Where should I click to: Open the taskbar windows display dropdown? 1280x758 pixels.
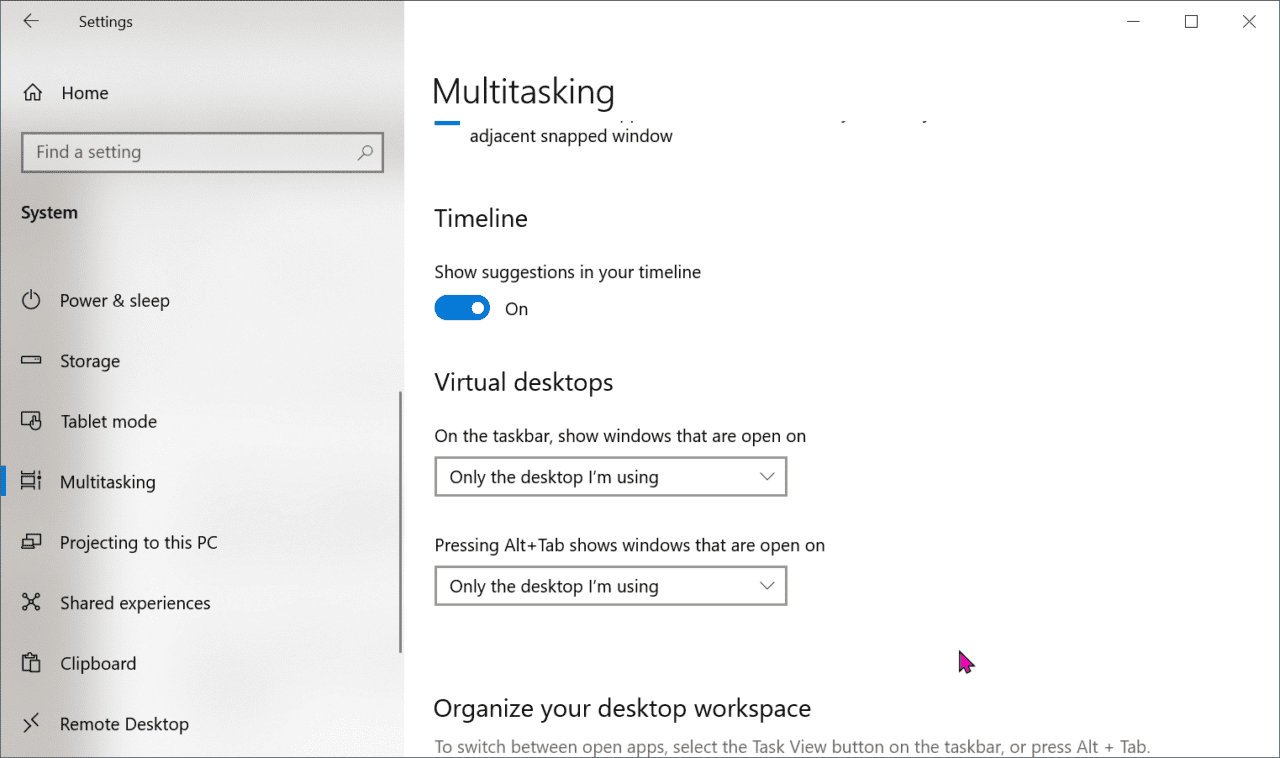610,477
